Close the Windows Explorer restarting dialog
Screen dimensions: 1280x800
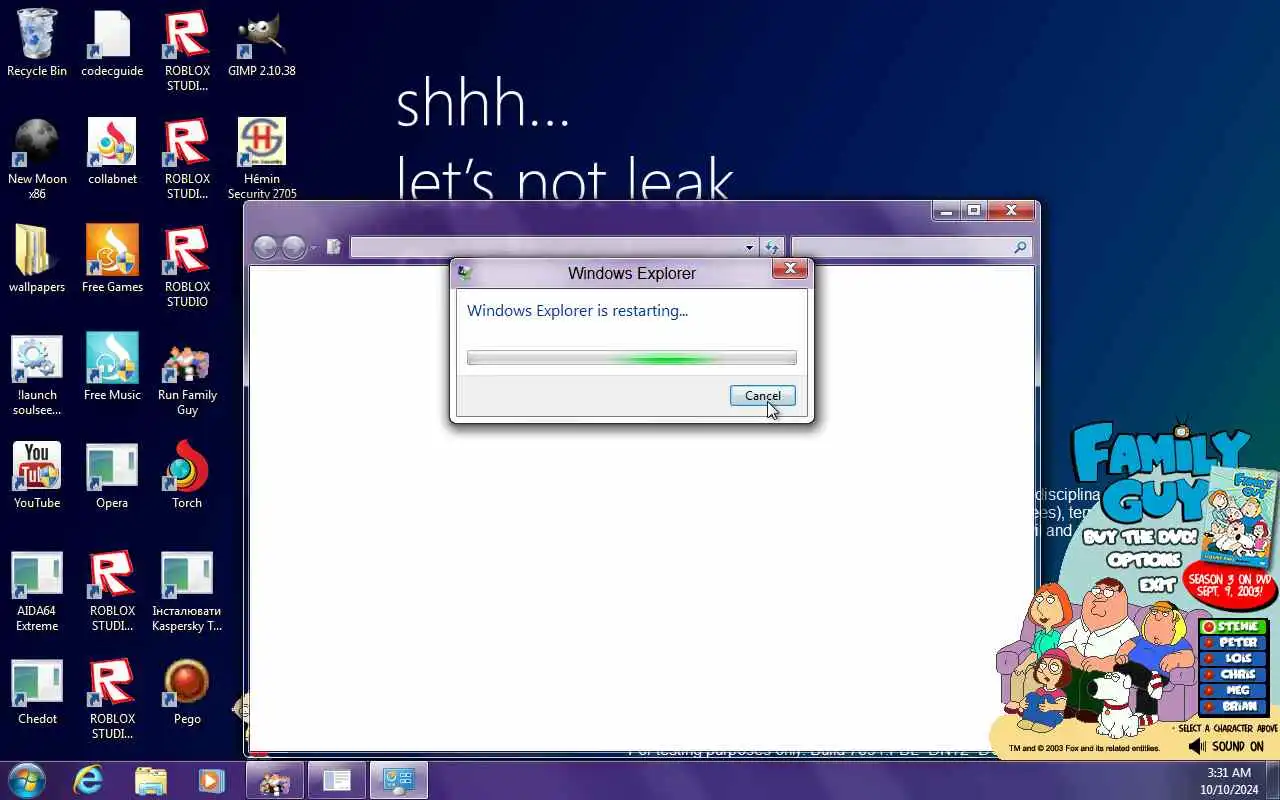point(790,268)
